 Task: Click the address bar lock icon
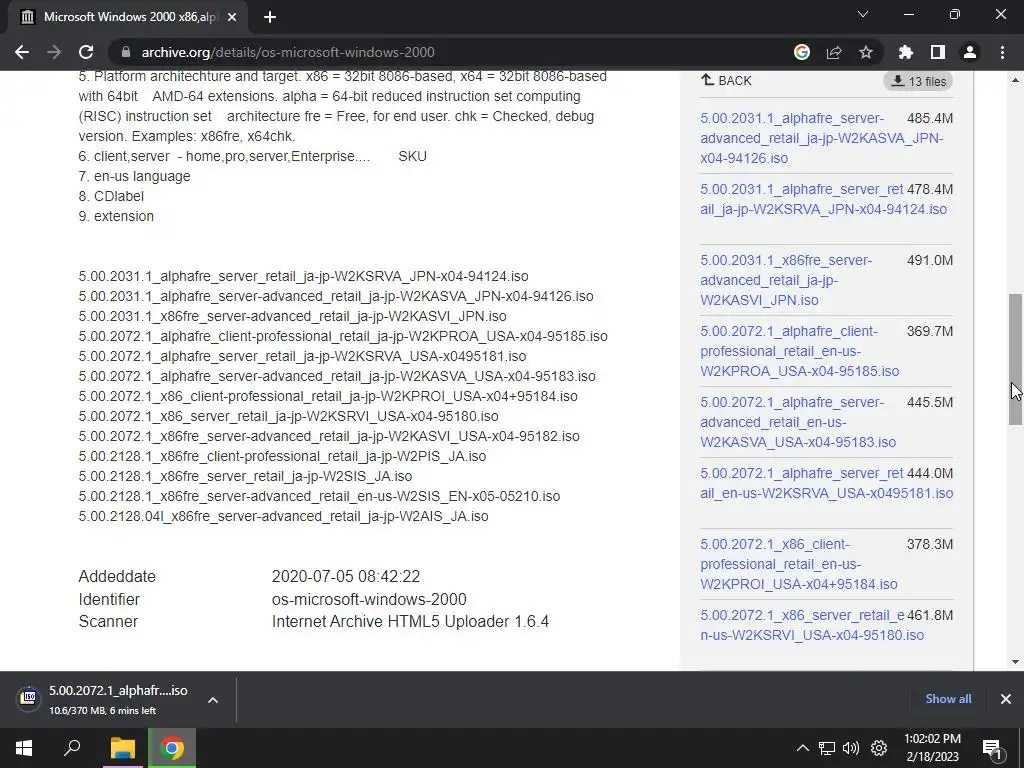[x=126, y=52]
